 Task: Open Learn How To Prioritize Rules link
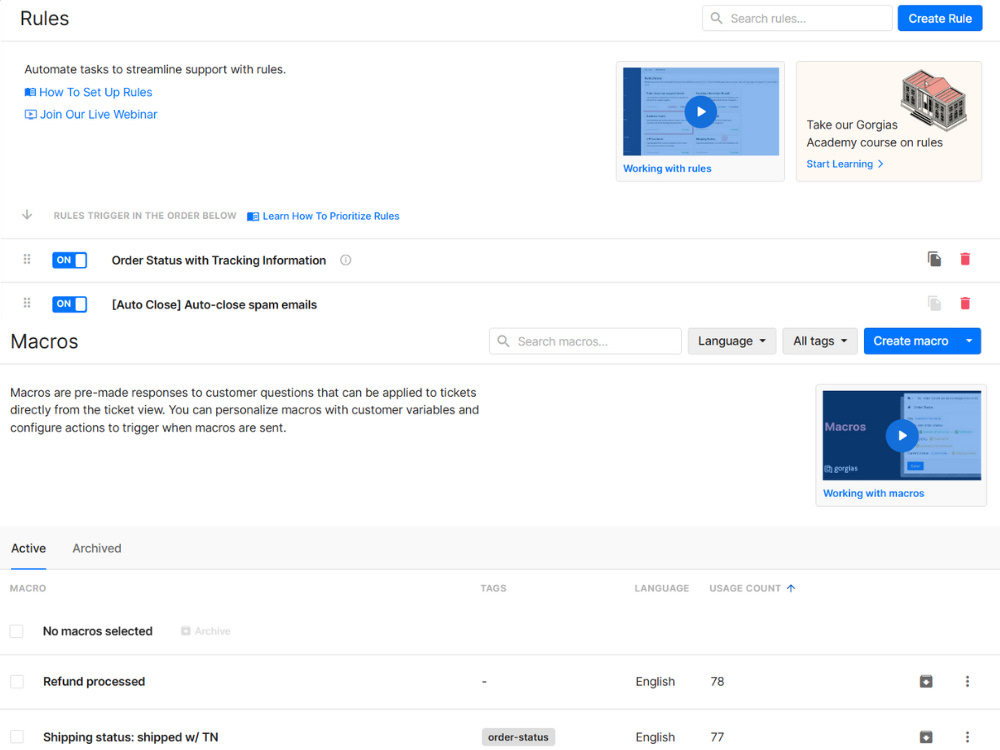(x=323, y=216)
